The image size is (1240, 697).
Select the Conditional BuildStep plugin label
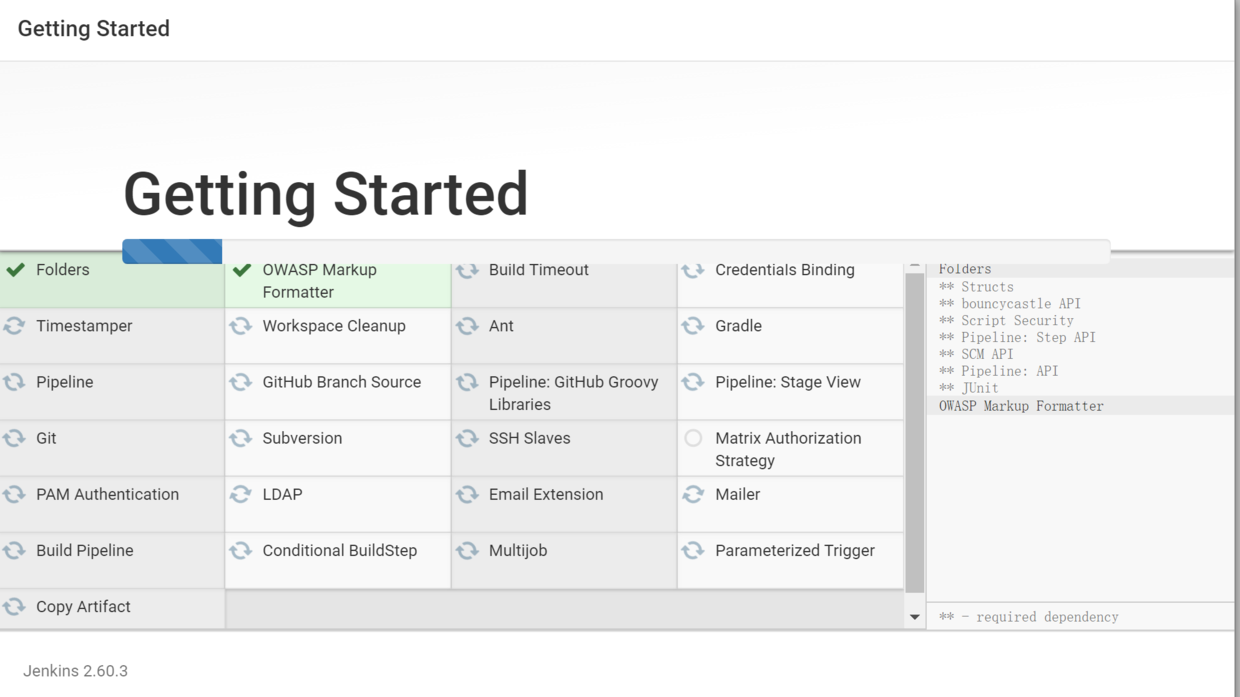(x=340, y=550)
